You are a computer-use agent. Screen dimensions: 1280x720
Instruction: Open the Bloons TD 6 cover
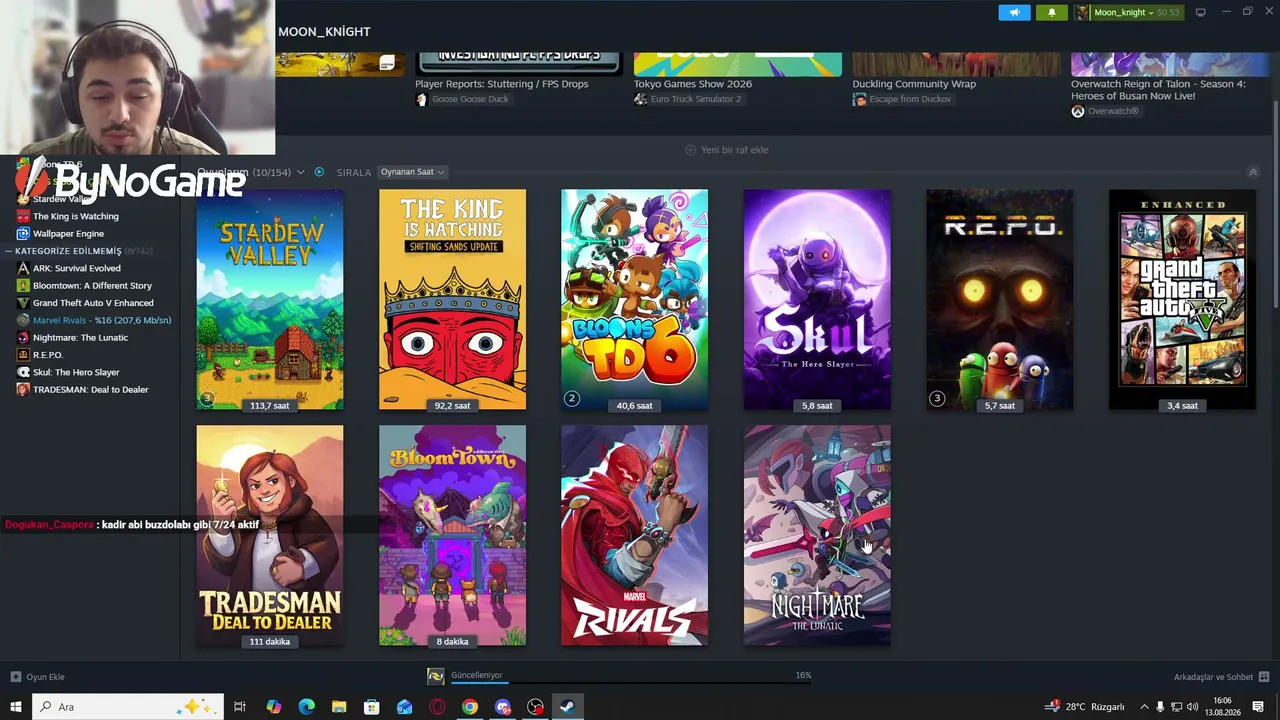[634, 299]
